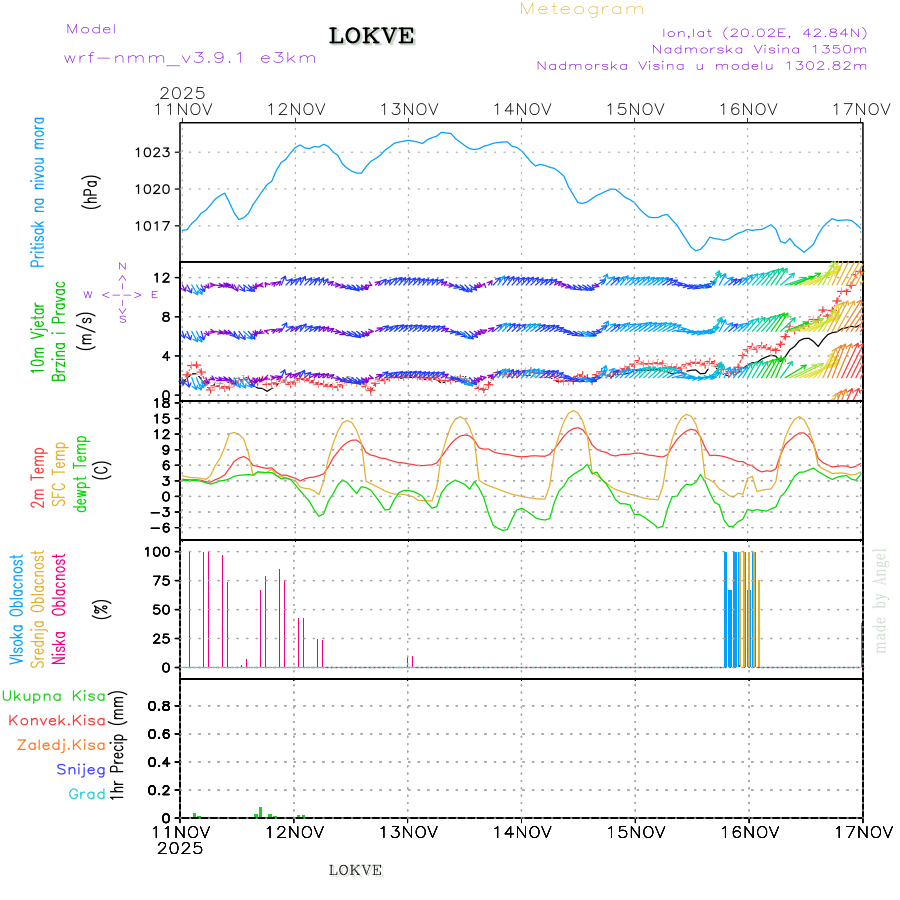Select 16NOV on the bottom date axis

[749, 831]
